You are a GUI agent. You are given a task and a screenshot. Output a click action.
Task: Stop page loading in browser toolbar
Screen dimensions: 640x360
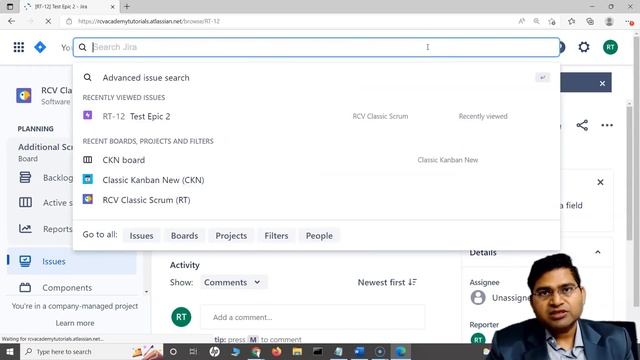pos(48,21)
